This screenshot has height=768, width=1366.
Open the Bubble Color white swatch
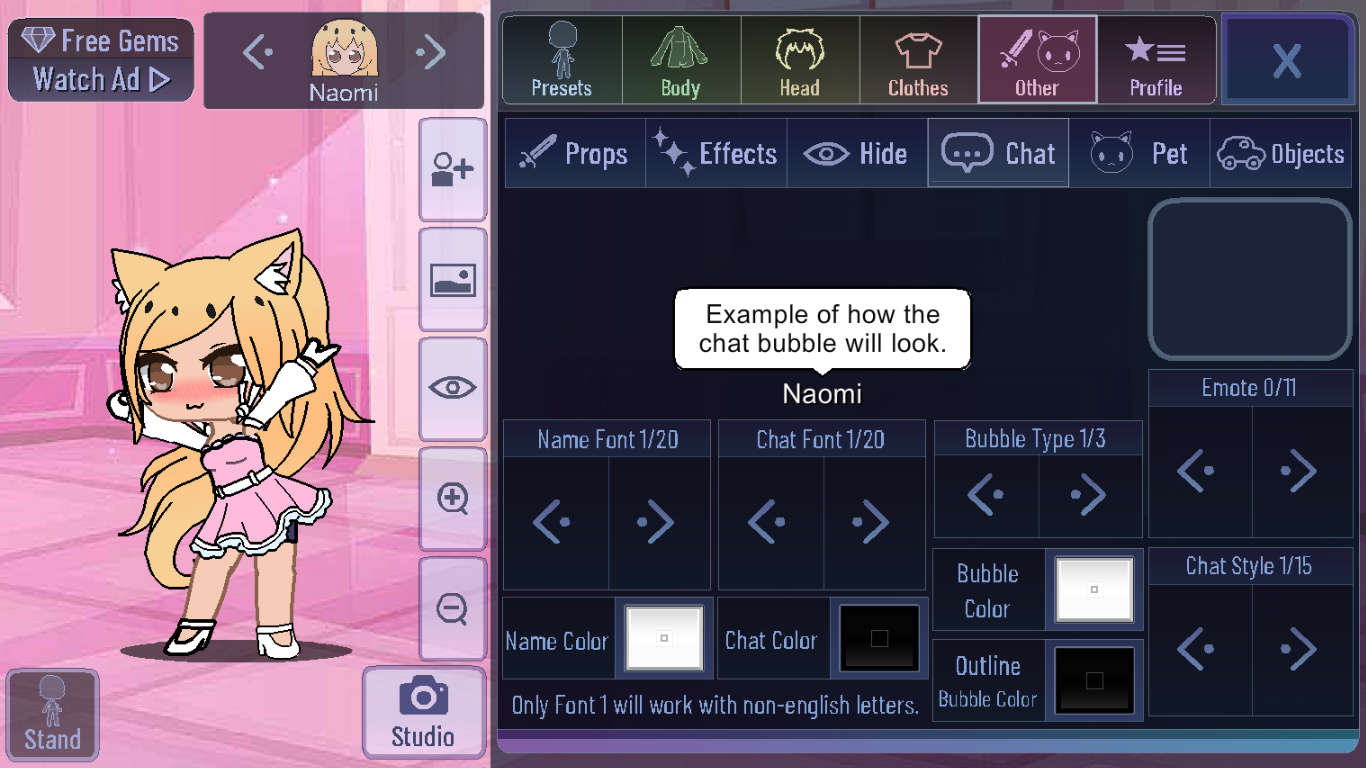[1094, 590]
